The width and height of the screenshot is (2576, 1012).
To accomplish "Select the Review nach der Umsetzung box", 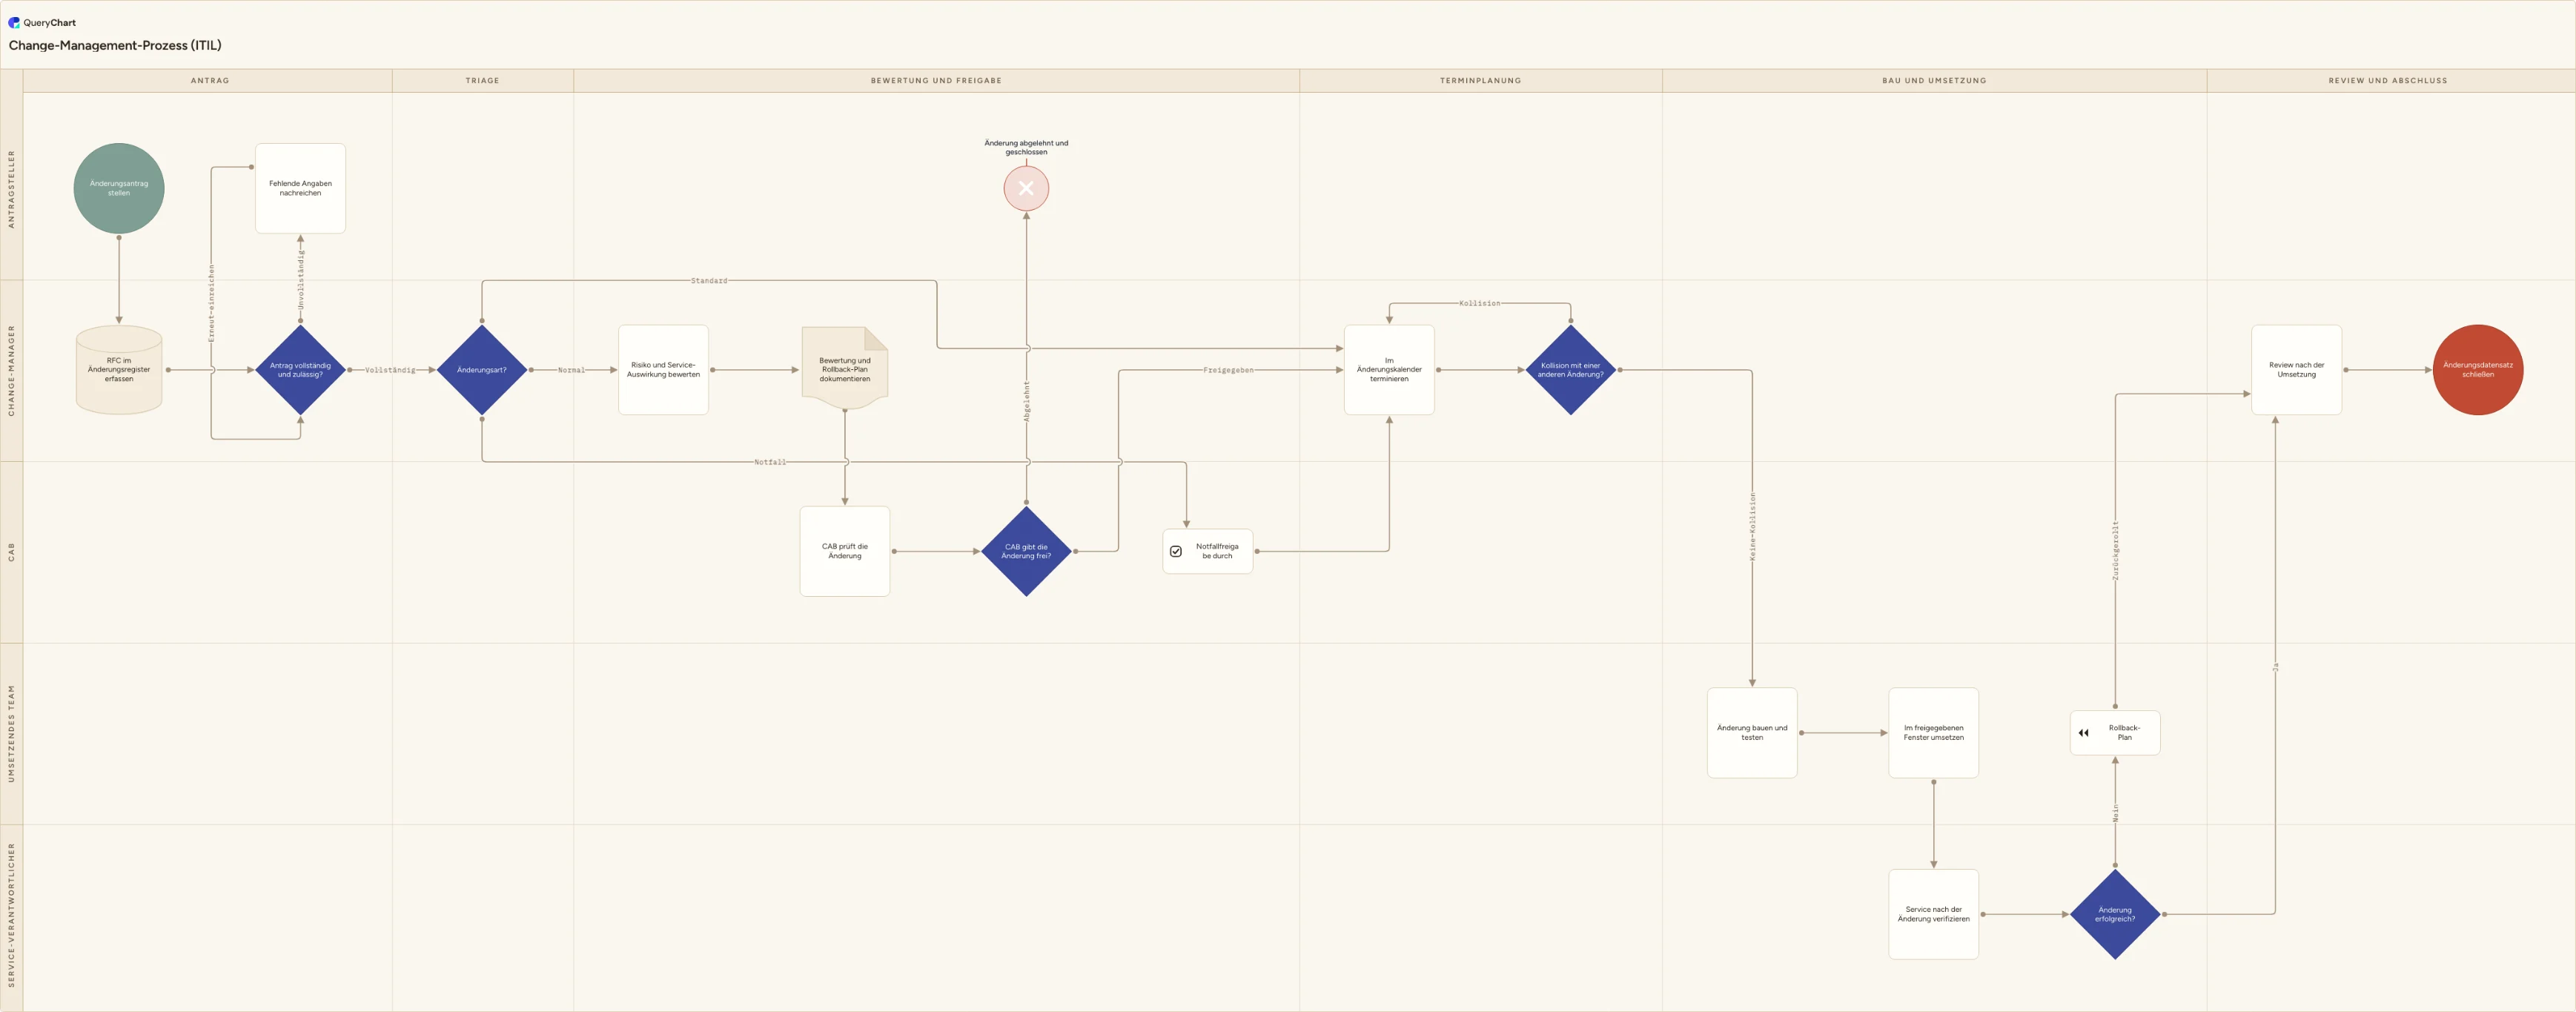I will (x=2296, y=370).
